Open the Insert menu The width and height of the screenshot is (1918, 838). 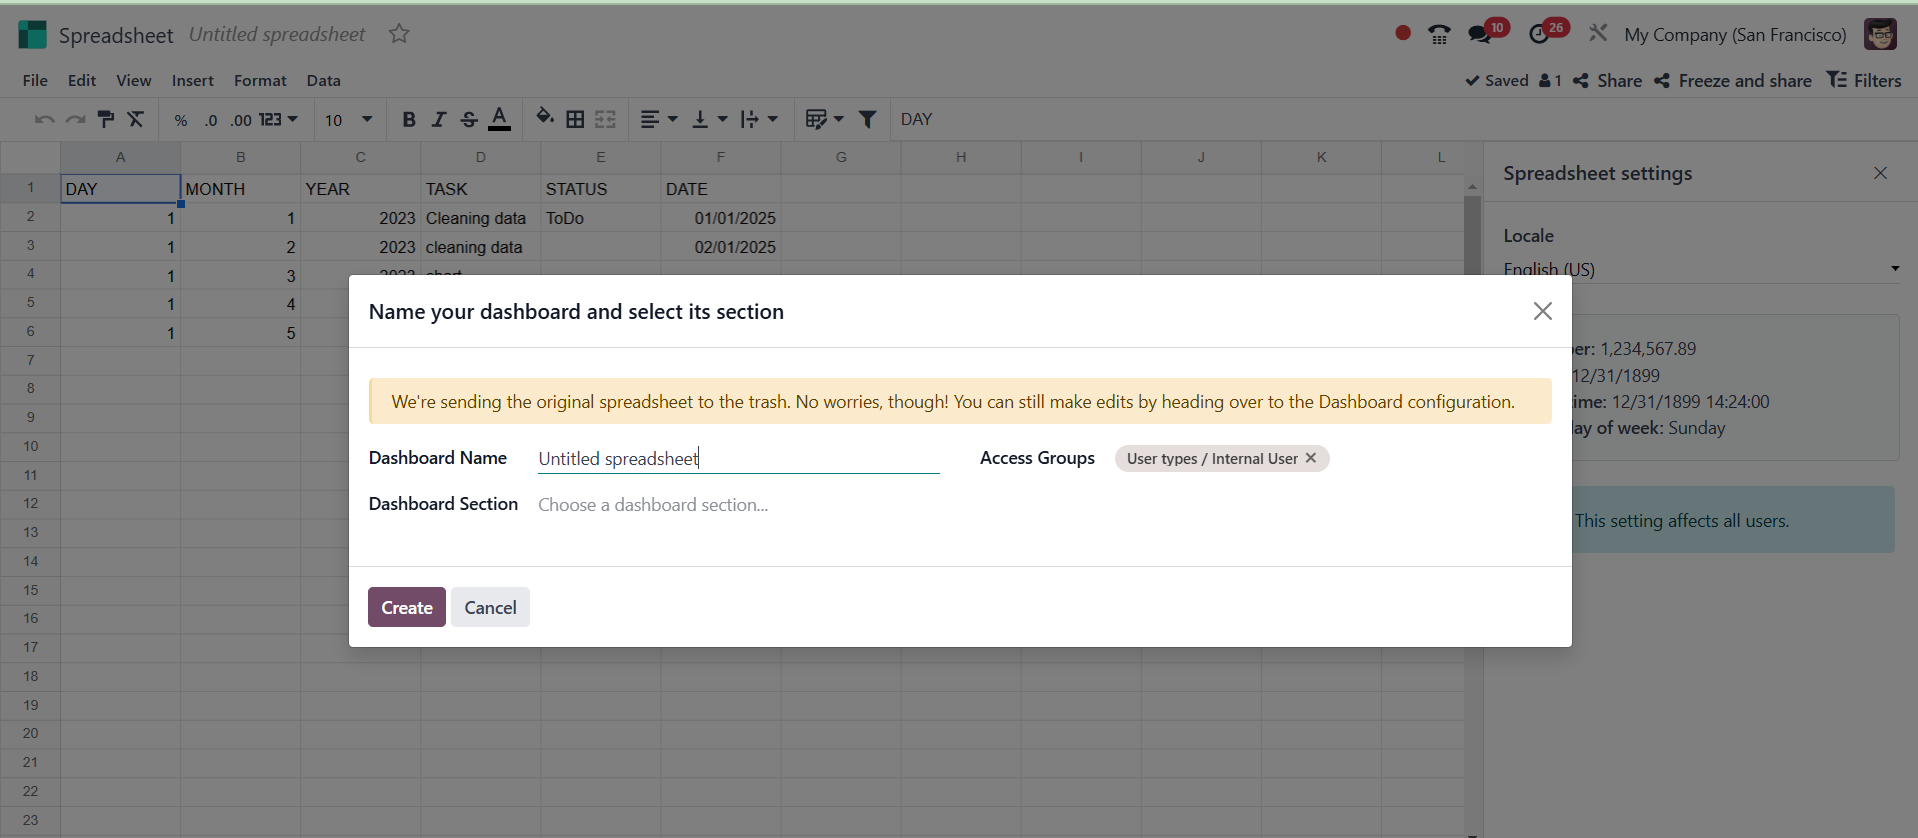tap(192, 80)
